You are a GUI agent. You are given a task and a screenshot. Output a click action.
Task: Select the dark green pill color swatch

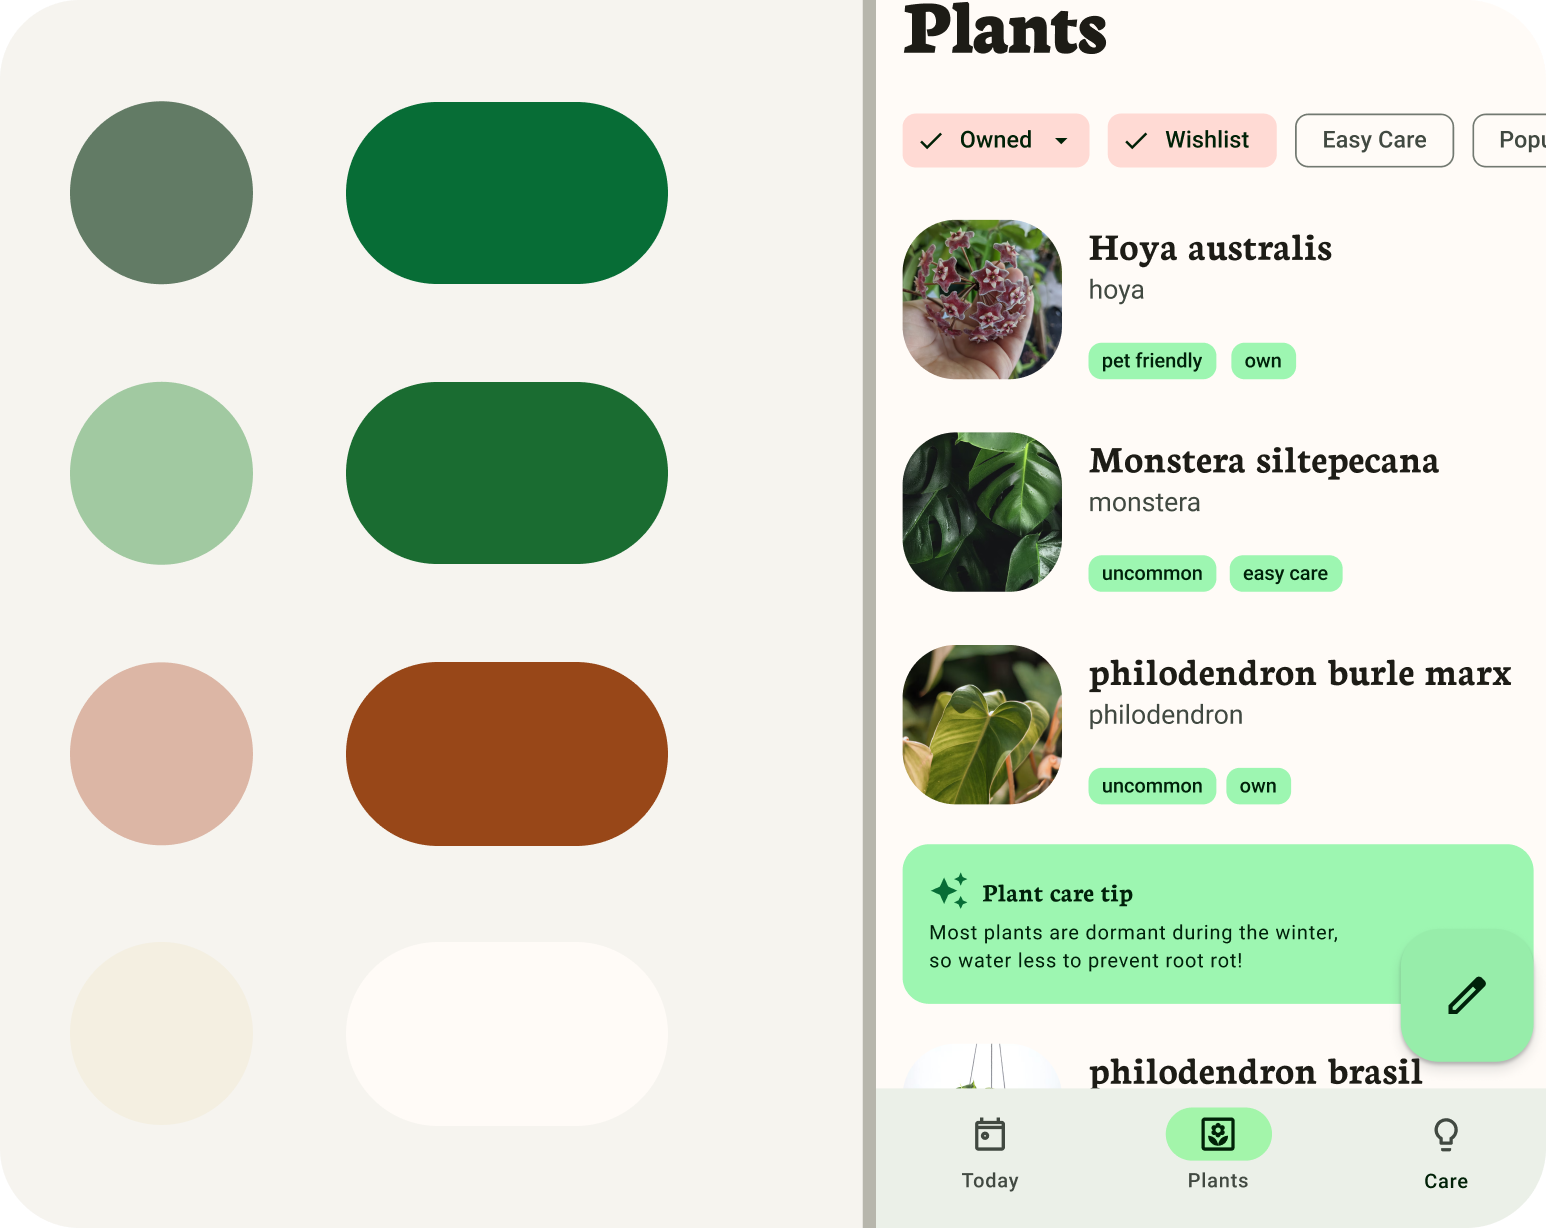point(506,192)
